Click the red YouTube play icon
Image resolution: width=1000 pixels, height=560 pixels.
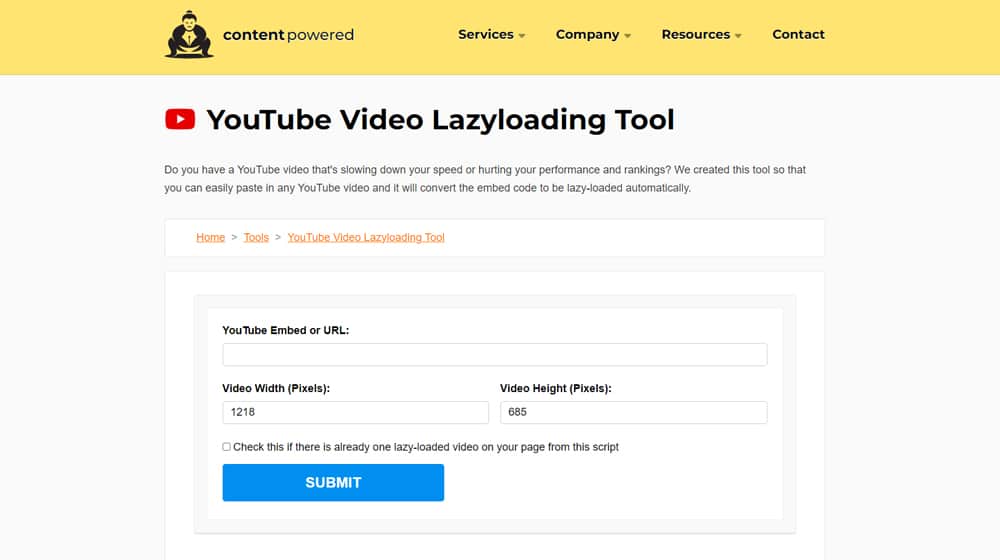pyautogui.click(x=180, y=119)
